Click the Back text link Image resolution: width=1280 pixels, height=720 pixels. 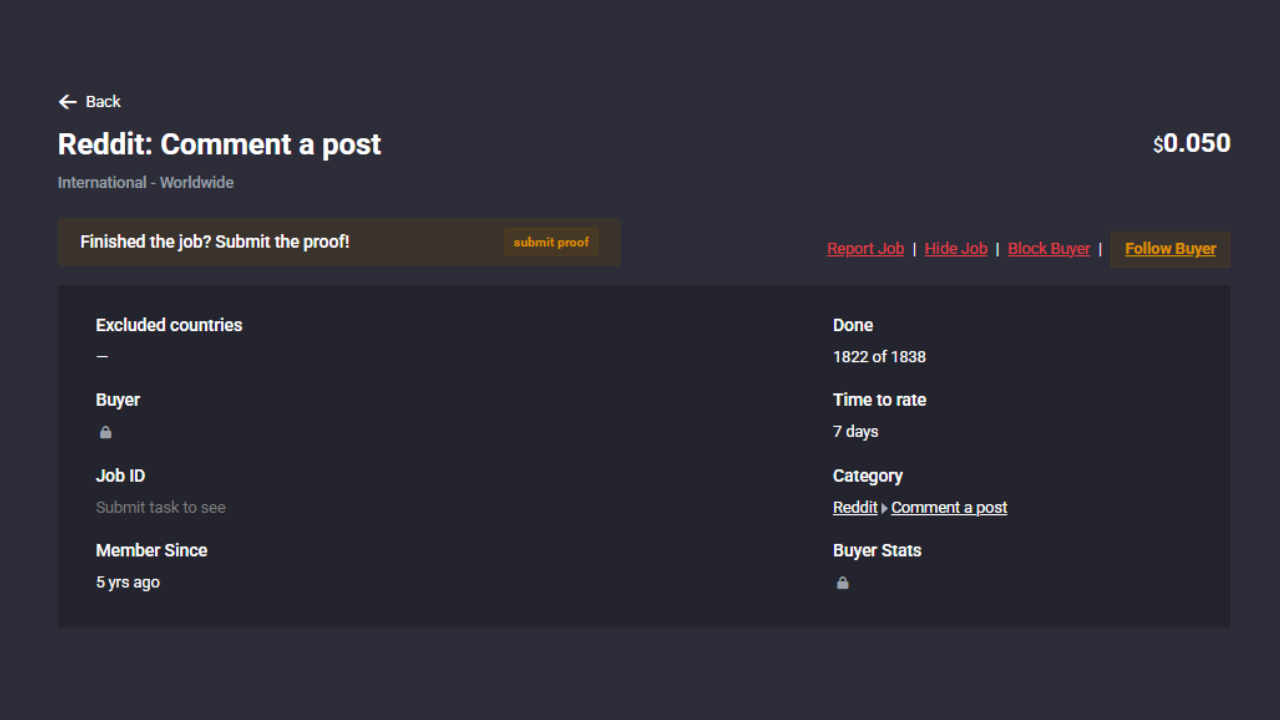(103, 102)
